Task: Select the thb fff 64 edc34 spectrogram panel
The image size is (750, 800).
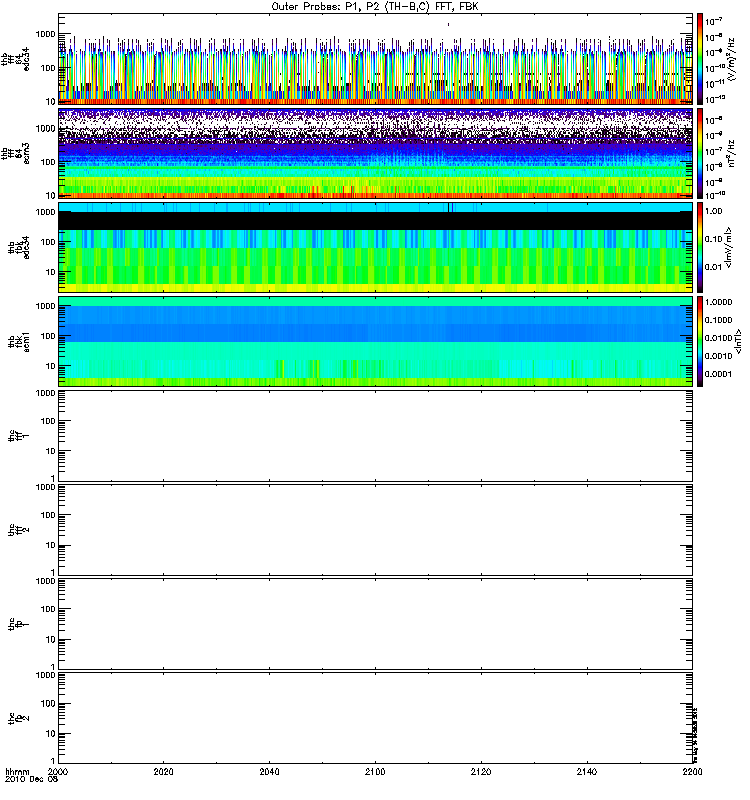Action: (376, 59)
